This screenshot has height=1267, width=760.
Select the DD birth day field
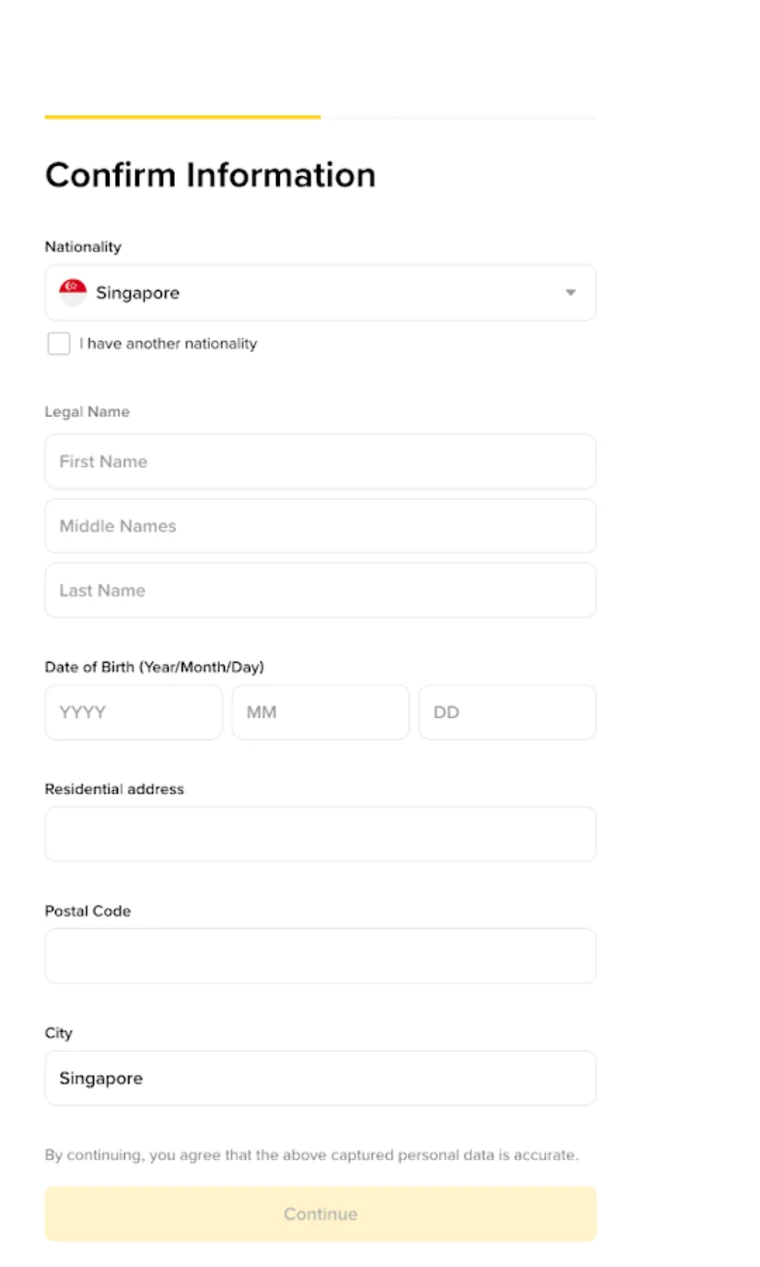click(507, 712)
